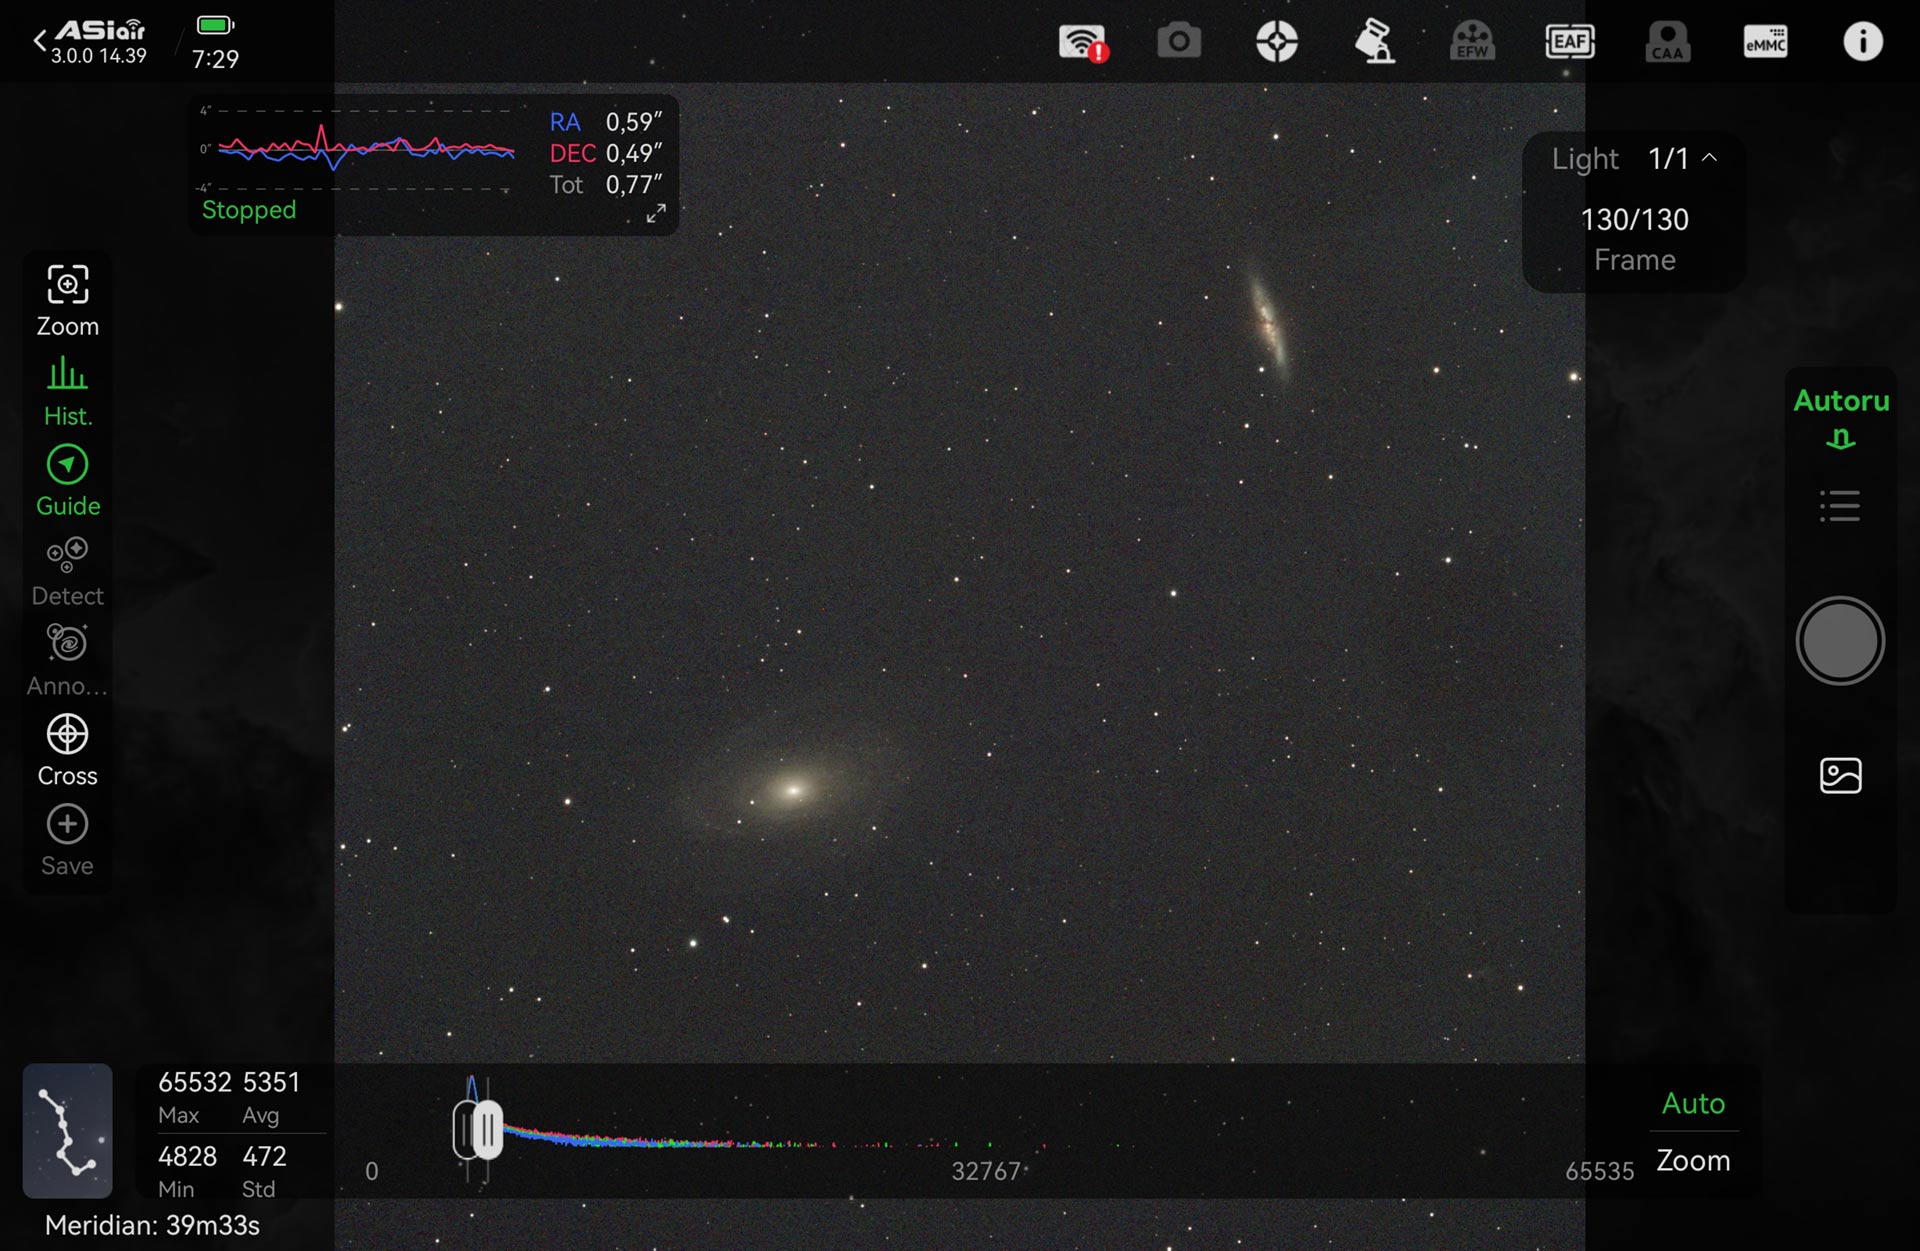The height and width of the screenshot is (1251, 1920).
Task: Toggle the Hist. histogram panel
Action: point(68,391)
